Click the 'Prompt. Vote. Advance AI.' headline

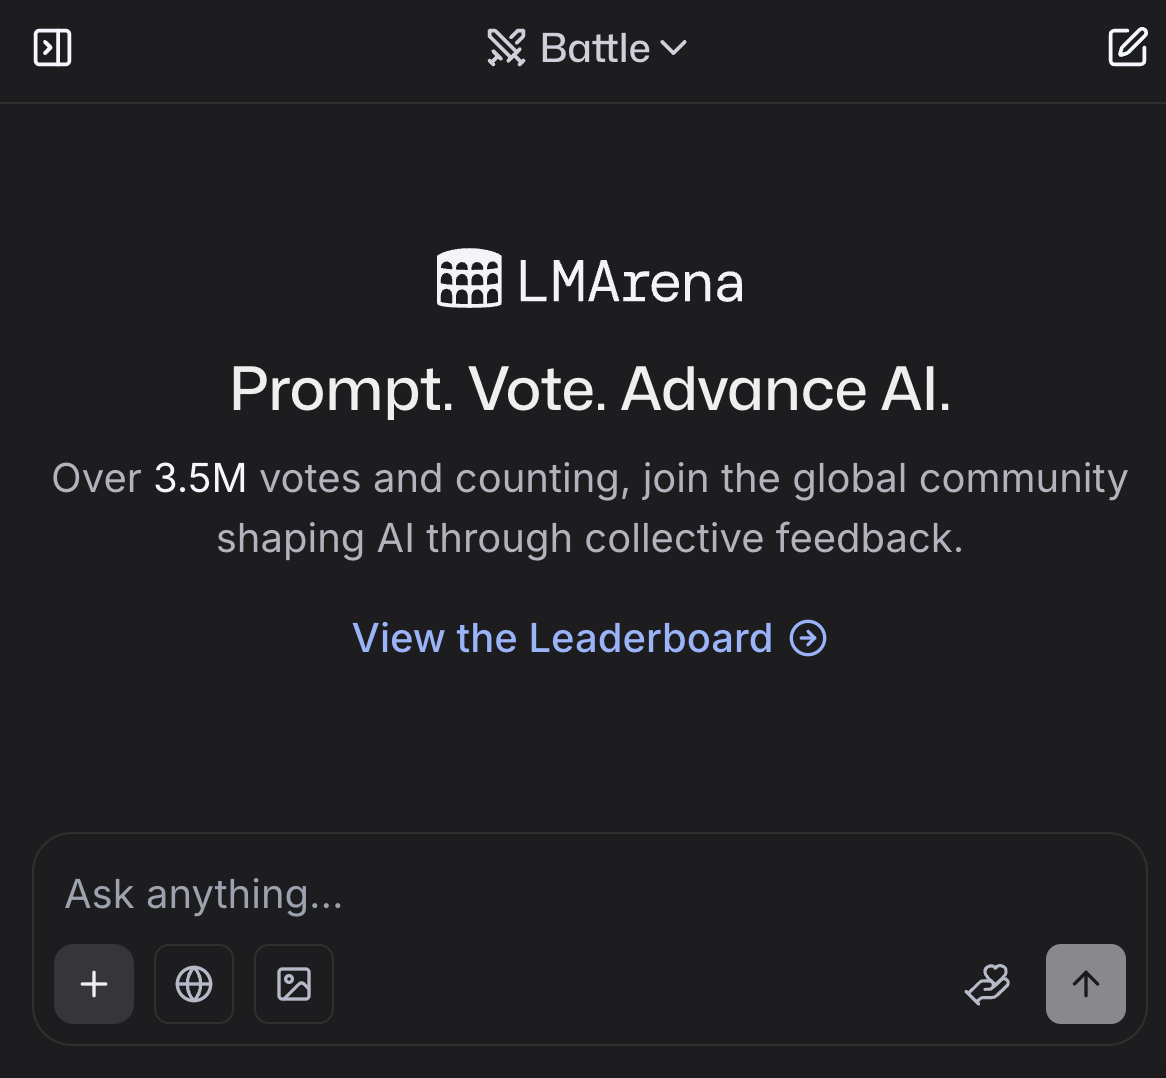tap(590, 388)
